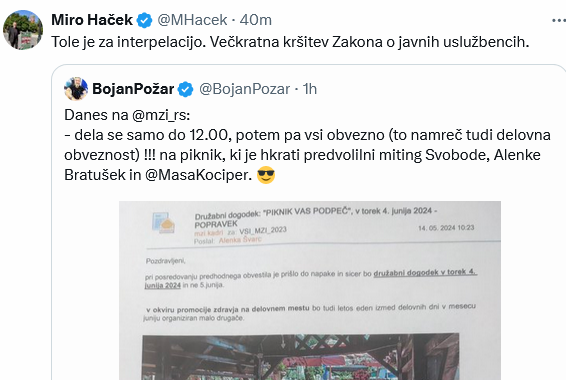Click the picnic venue photo in the document
566x380 pixels.
pyautogui.click(x=300, y=357)
